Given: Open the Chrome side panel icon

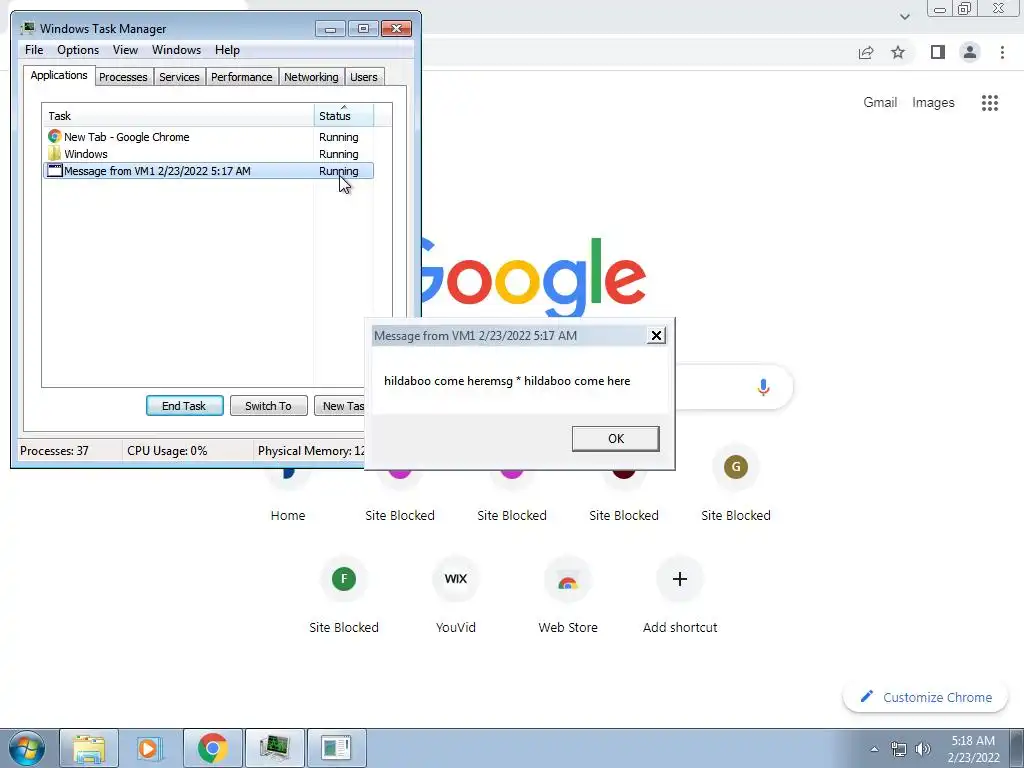Looking at the screenshot, I should pyautogui.click(x=938, y=52).
